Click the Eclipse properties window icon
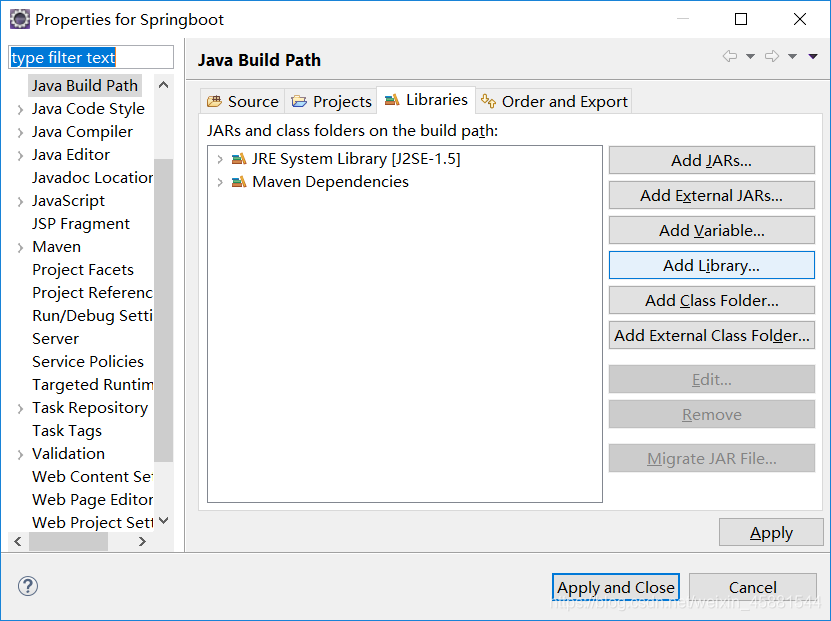 (20, 20)
